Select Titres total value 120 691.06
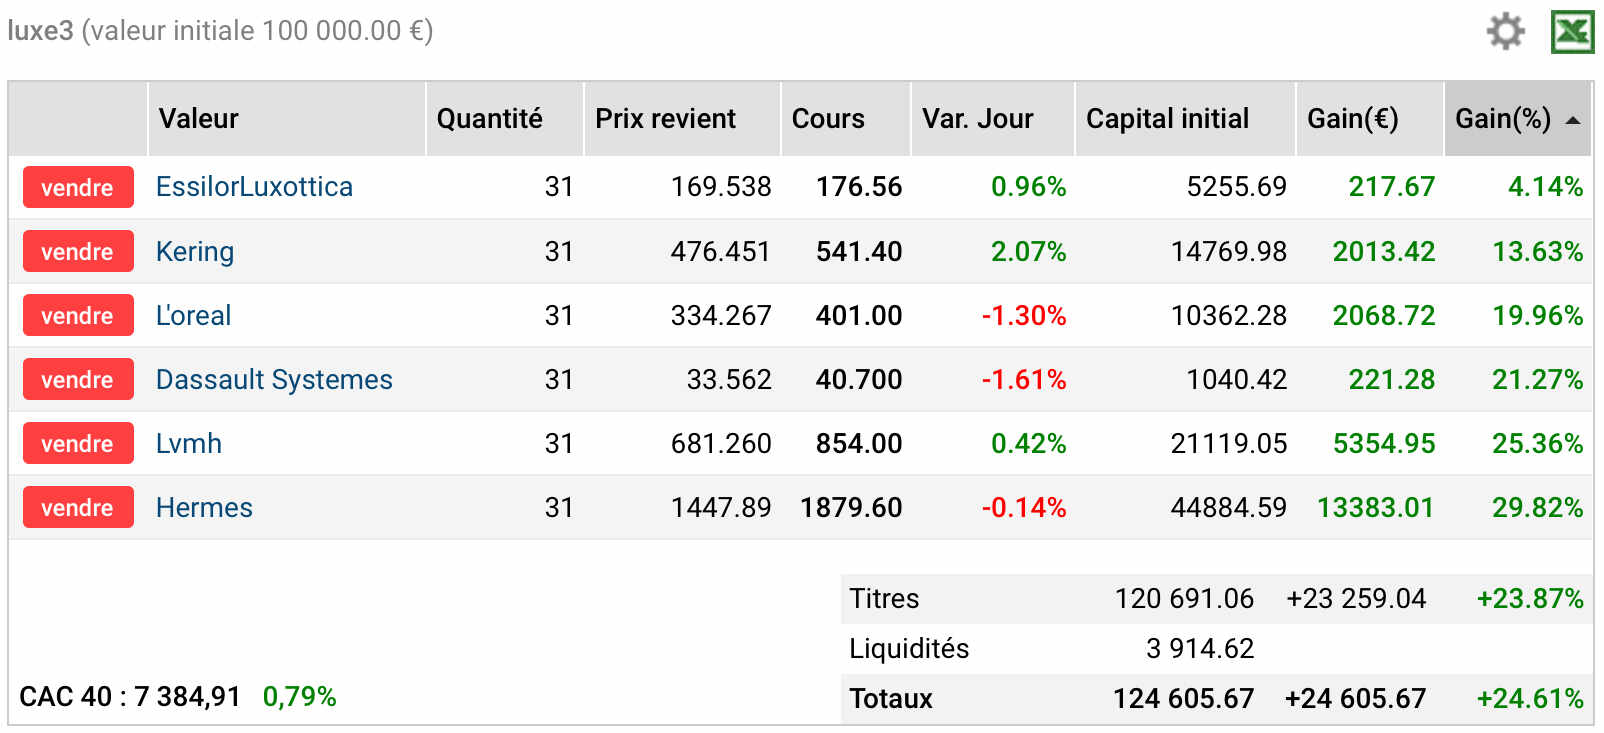Image resolution: width=1604 pixels, height=733 pixels. (1184, 598)
